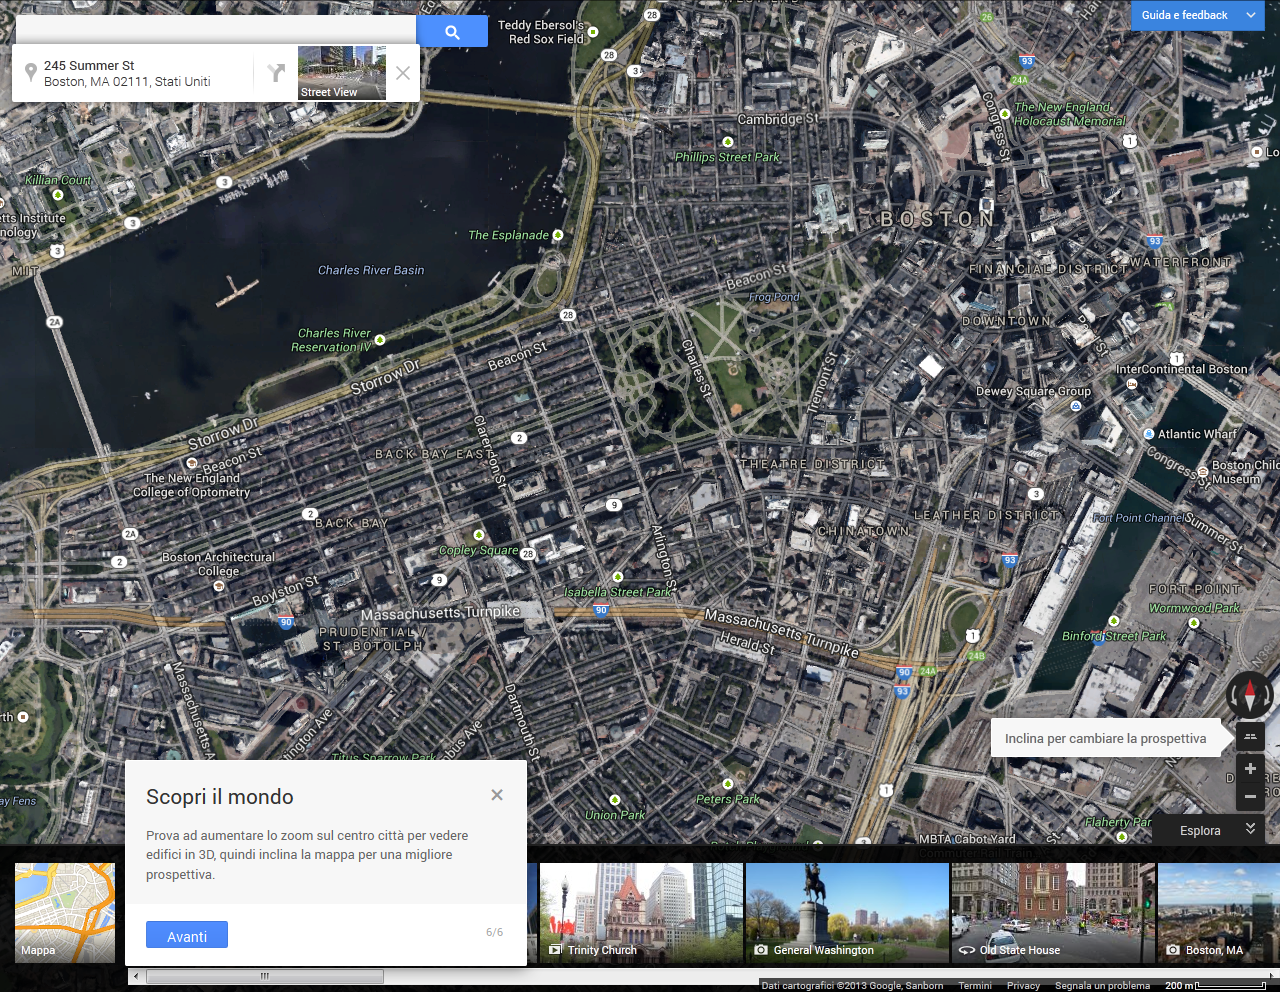1280x992 pixels.
Task: Click the Frog Pond park marker
Action: (x=773, y=297)
